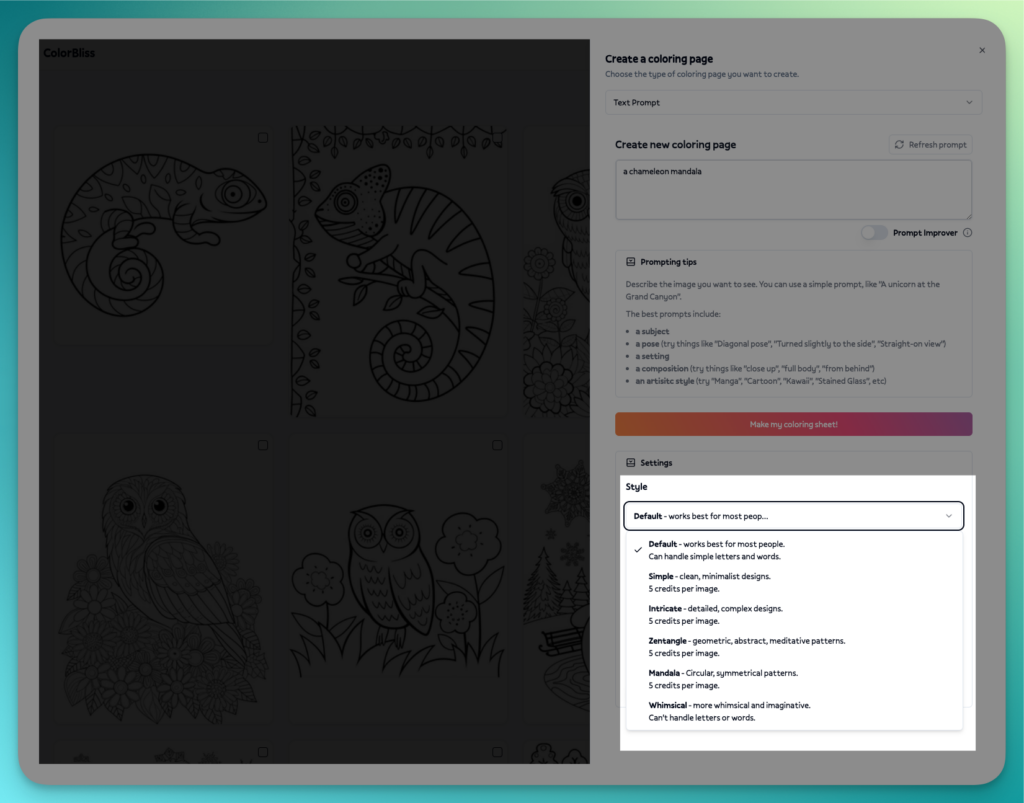Click the 'a composition' tip line
Screen dimensions: 1024x803
coord(755,369)
